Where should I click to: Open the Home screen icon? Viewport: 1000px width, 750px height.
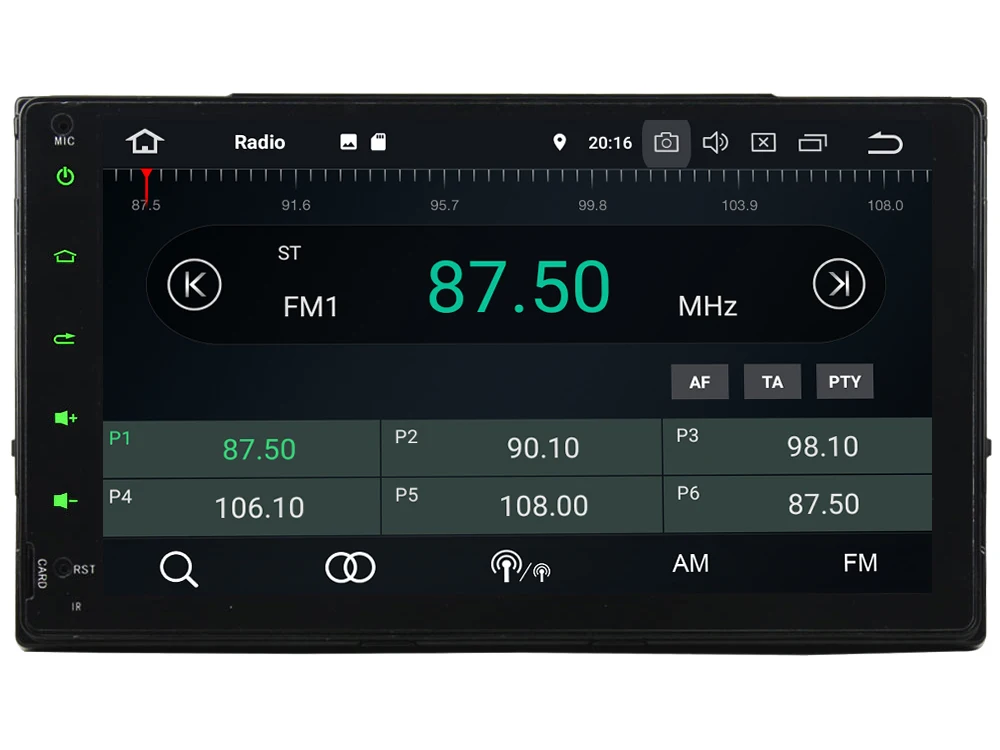[146, 142]
